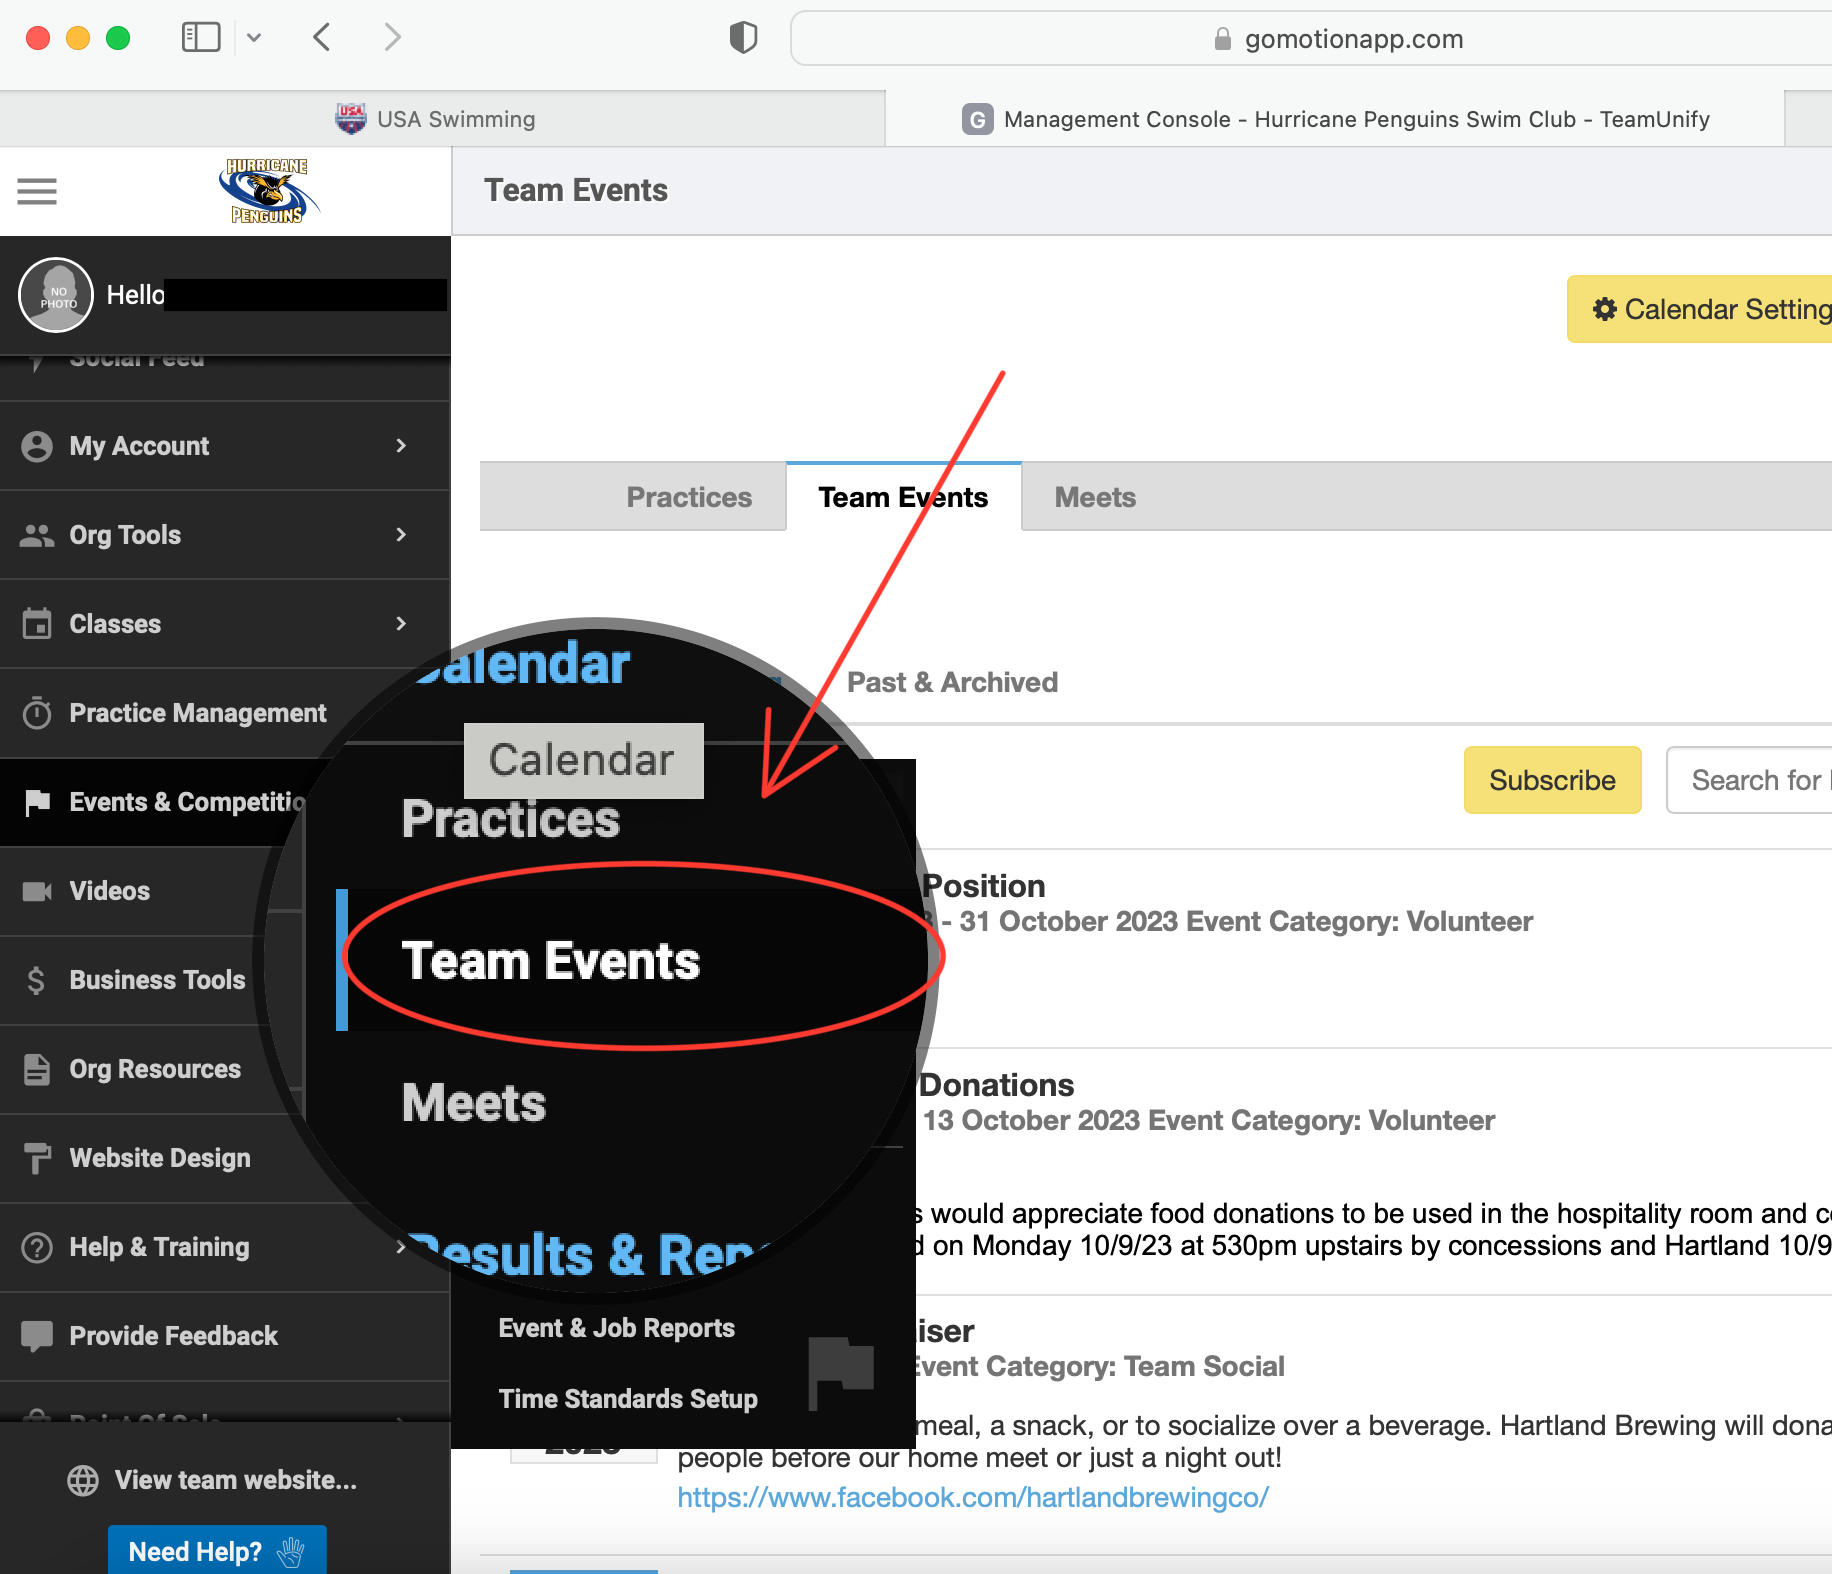Open Videos from the sidebar
Image resolution: width=1832 pixels, height=1574 pixels.
[109, 891]
